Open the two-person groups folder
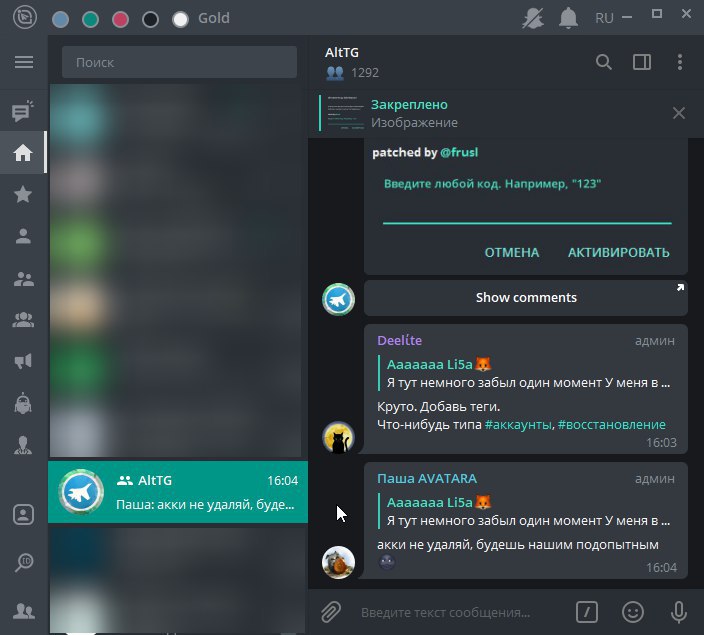The width and height of the screenshot is (704, 635). coord(23,279)
